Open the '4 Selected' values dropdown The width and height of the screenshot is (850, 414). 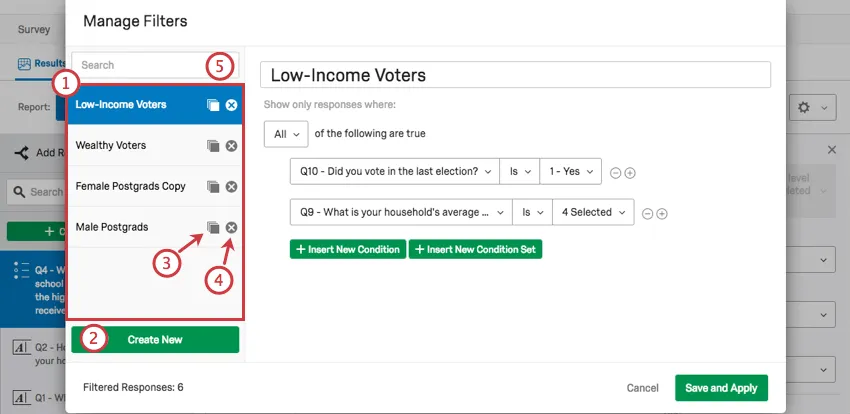[x=592, y=212]
